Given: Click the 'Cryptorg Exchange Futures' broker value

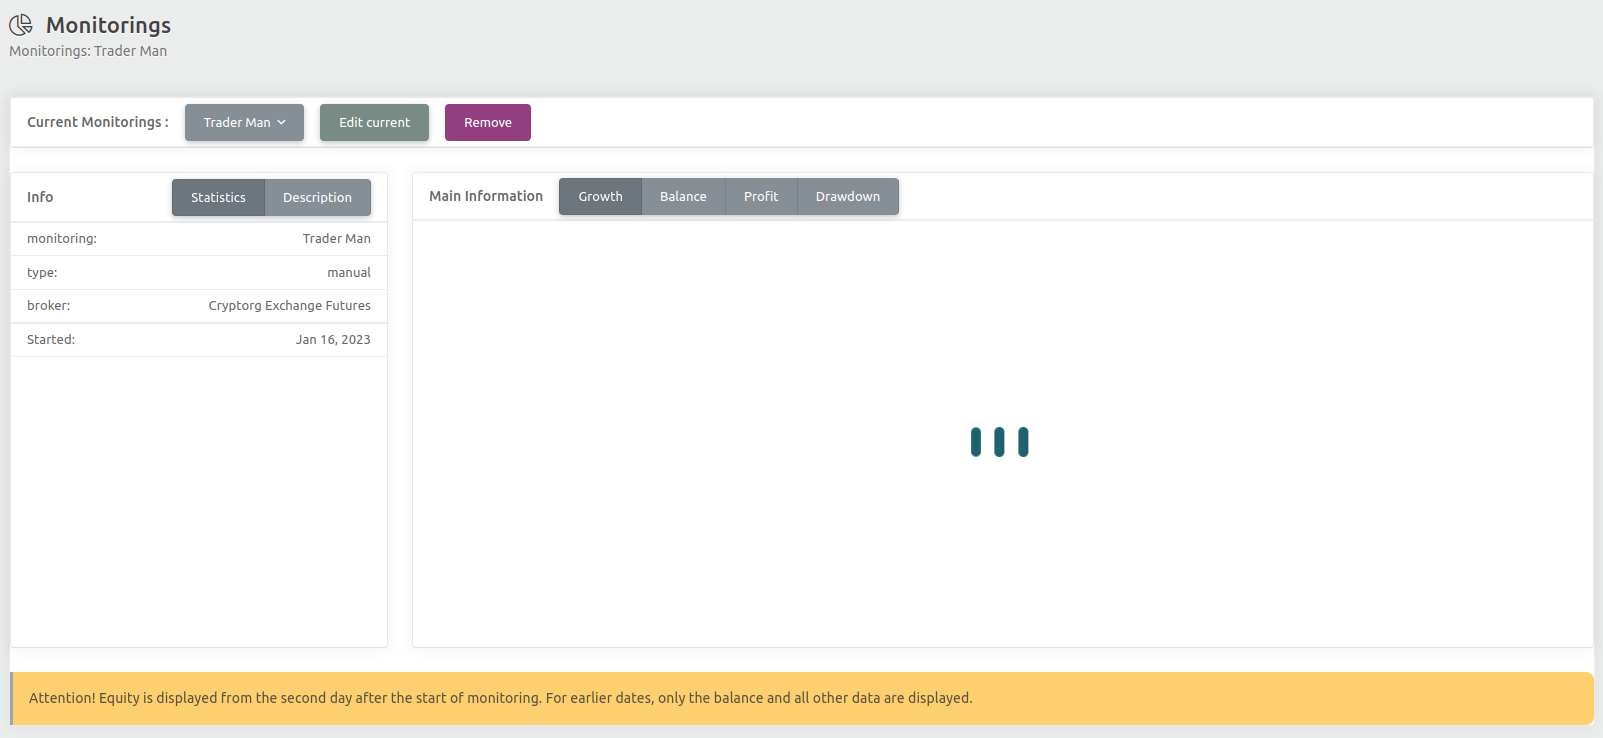Looking at the screenshot, I should click(x=289, y=305).
